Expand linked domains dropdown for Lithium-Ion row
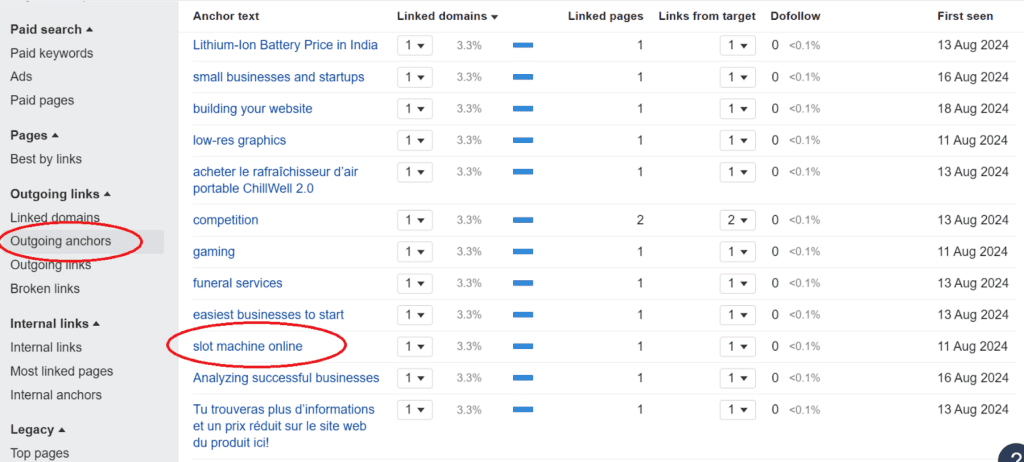Screen dimensions: 1024x462 [x=415, y=45]
